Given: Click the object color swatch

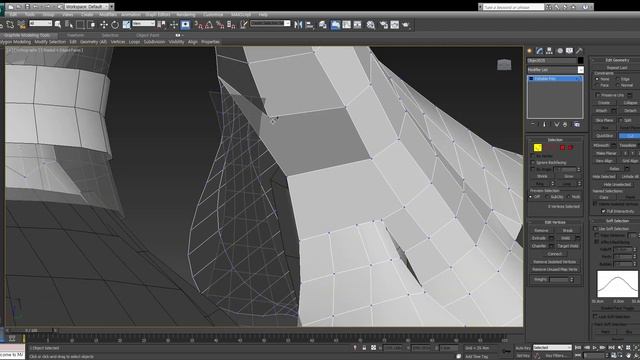Looking at the screenshot, I should tap(580, 60).
